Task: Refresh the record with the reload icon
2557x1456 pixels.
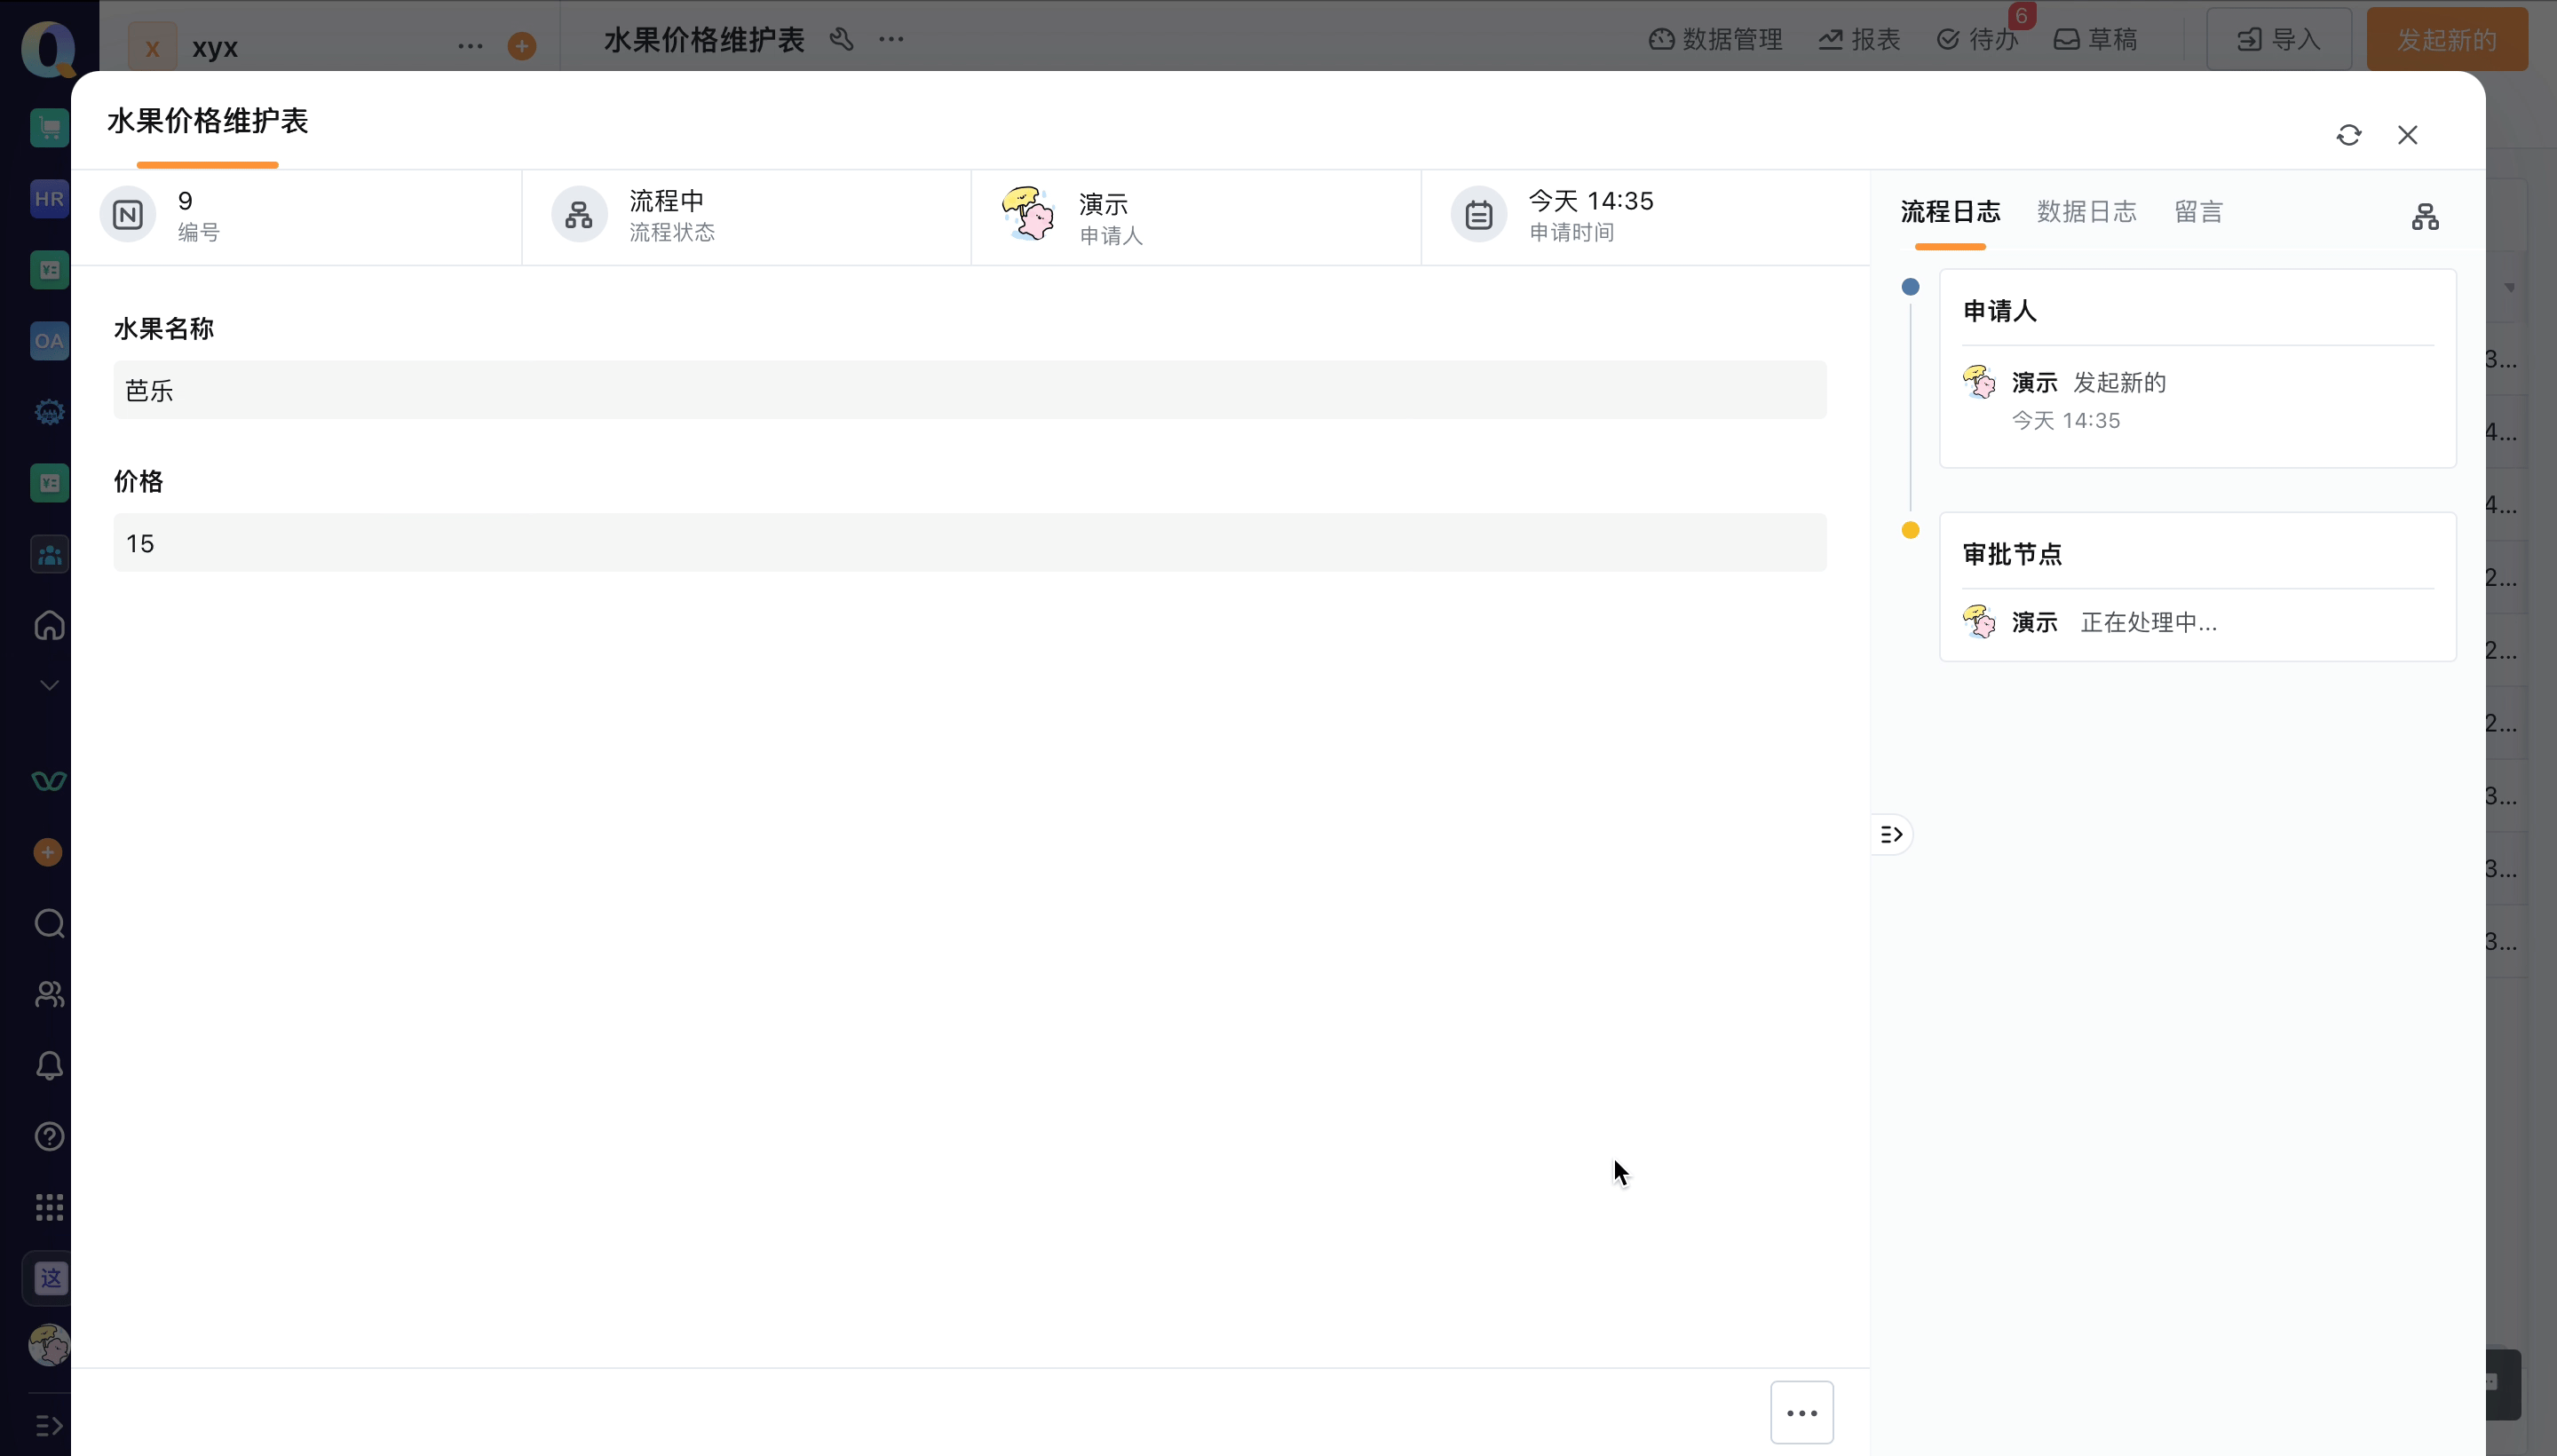Action: (x=2348, y=135)
